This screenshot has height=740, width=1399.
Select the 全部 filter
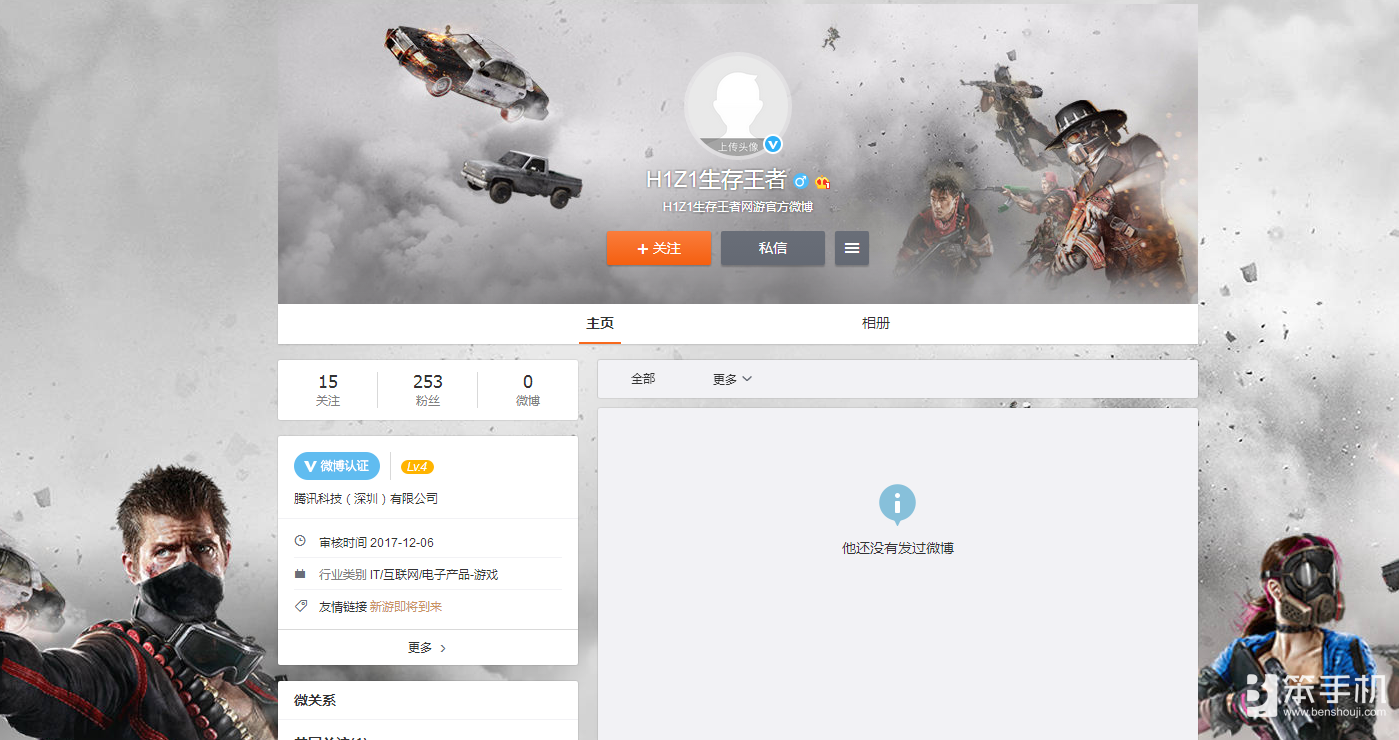pyautogui.click(x=643, y=379)
